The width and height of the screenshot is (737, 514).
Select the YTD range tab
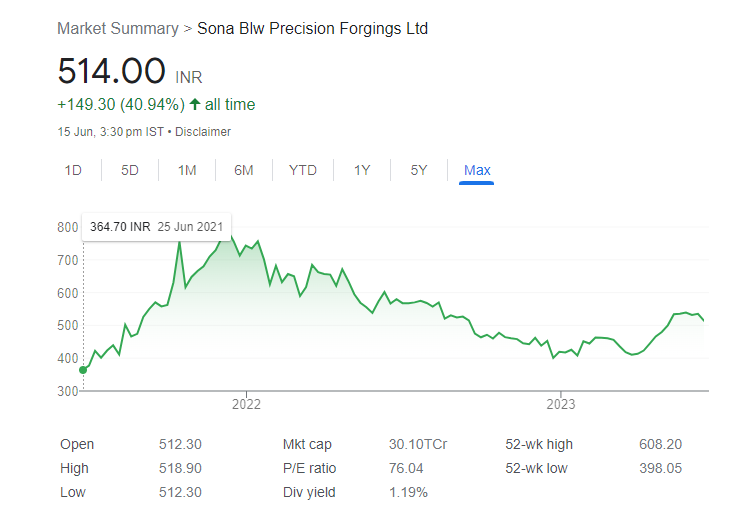[x=303, y=170]
